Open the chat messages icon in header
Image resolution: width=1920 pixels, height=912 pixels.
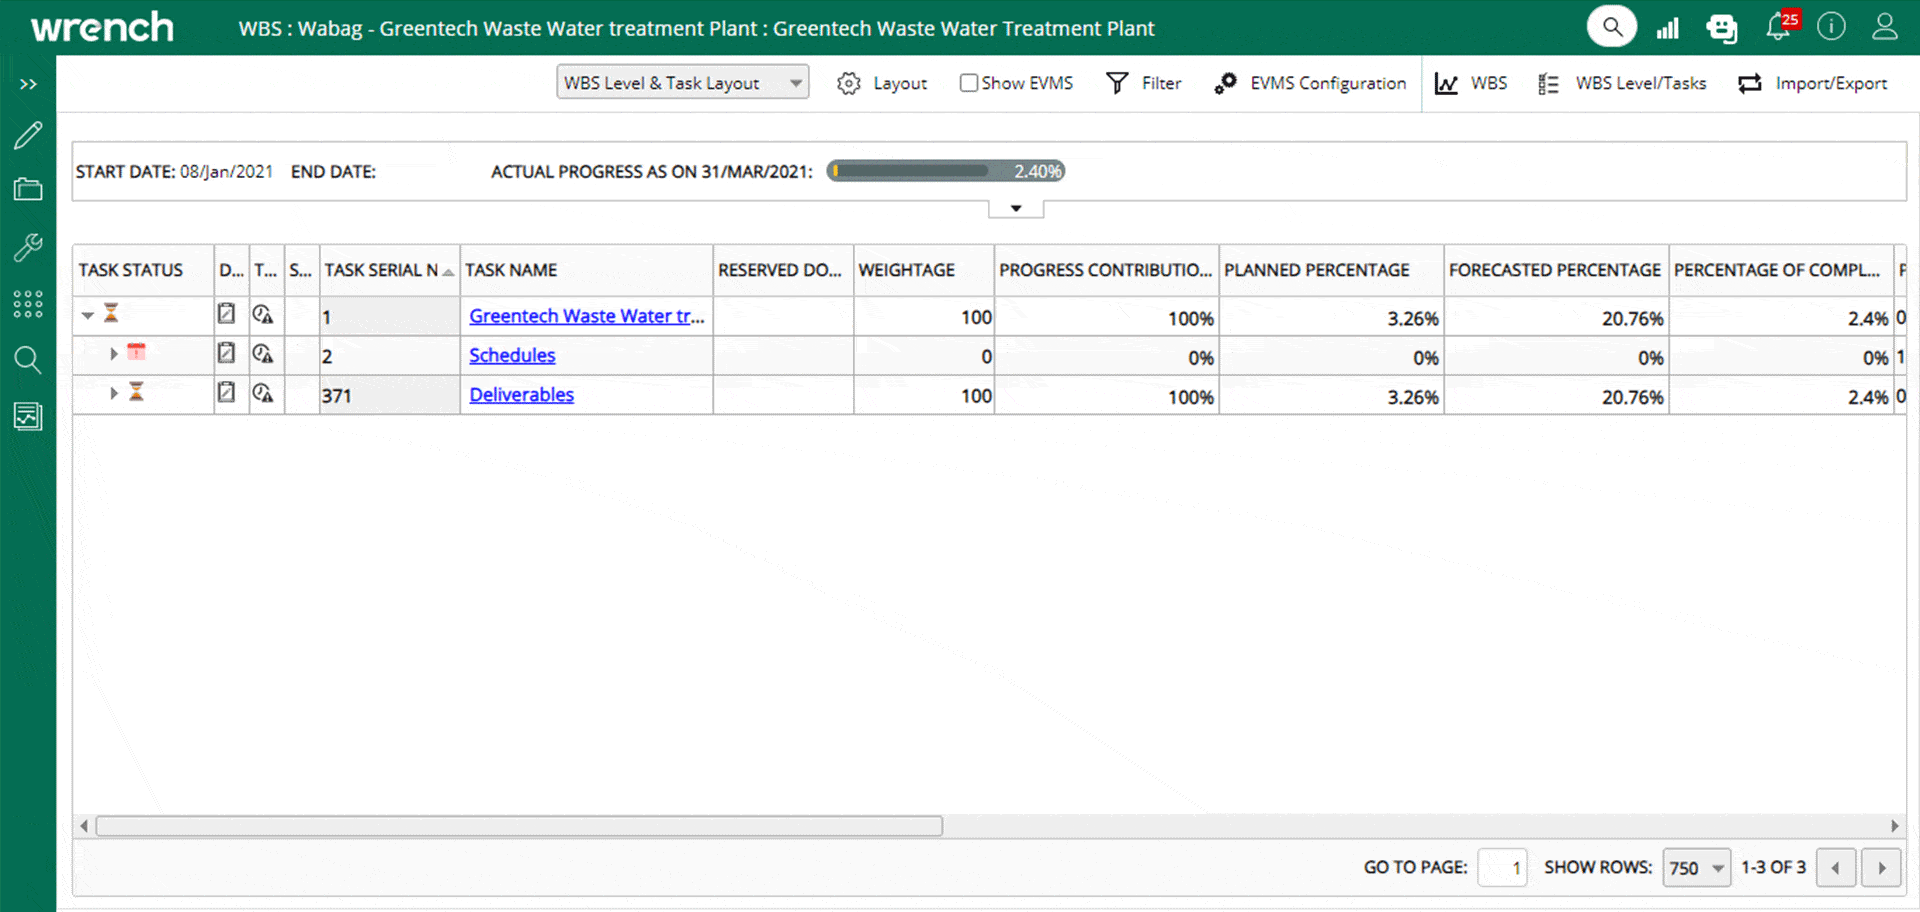(x=1722, y=28)
